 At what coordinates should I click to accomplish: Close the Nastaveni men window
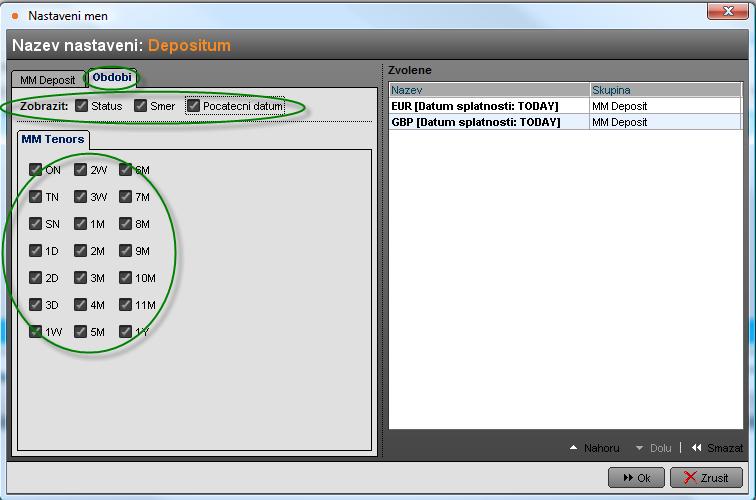click(728, 11)
